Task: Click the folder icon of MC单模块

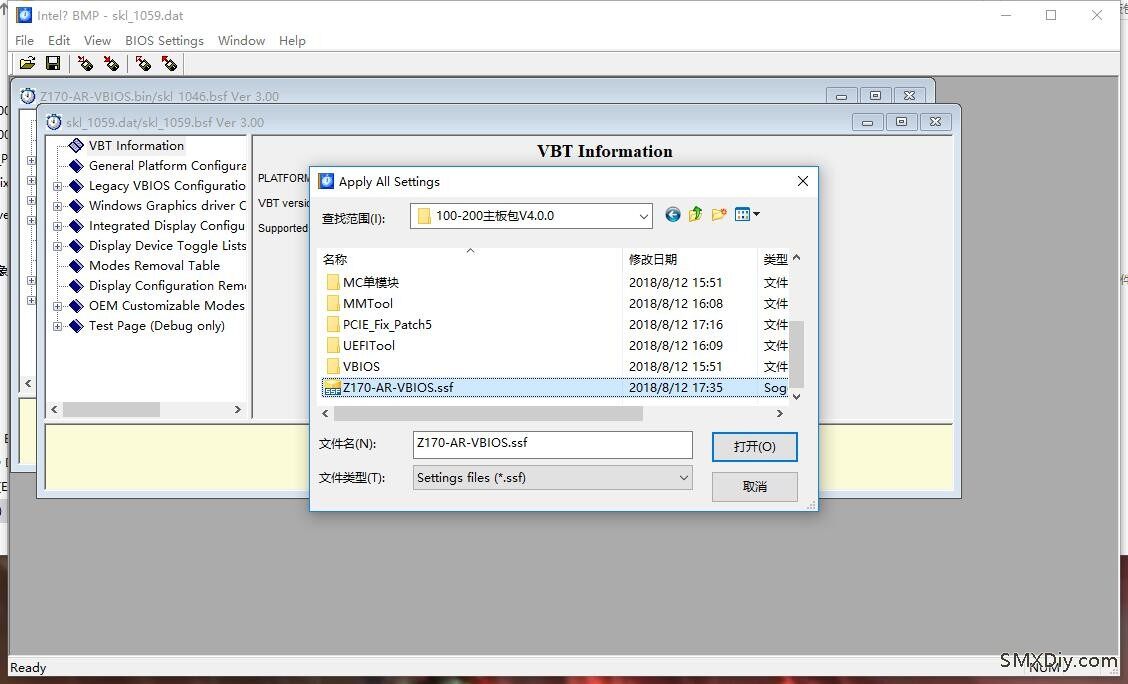Action: pyautogui.click(x=332, y=282)
